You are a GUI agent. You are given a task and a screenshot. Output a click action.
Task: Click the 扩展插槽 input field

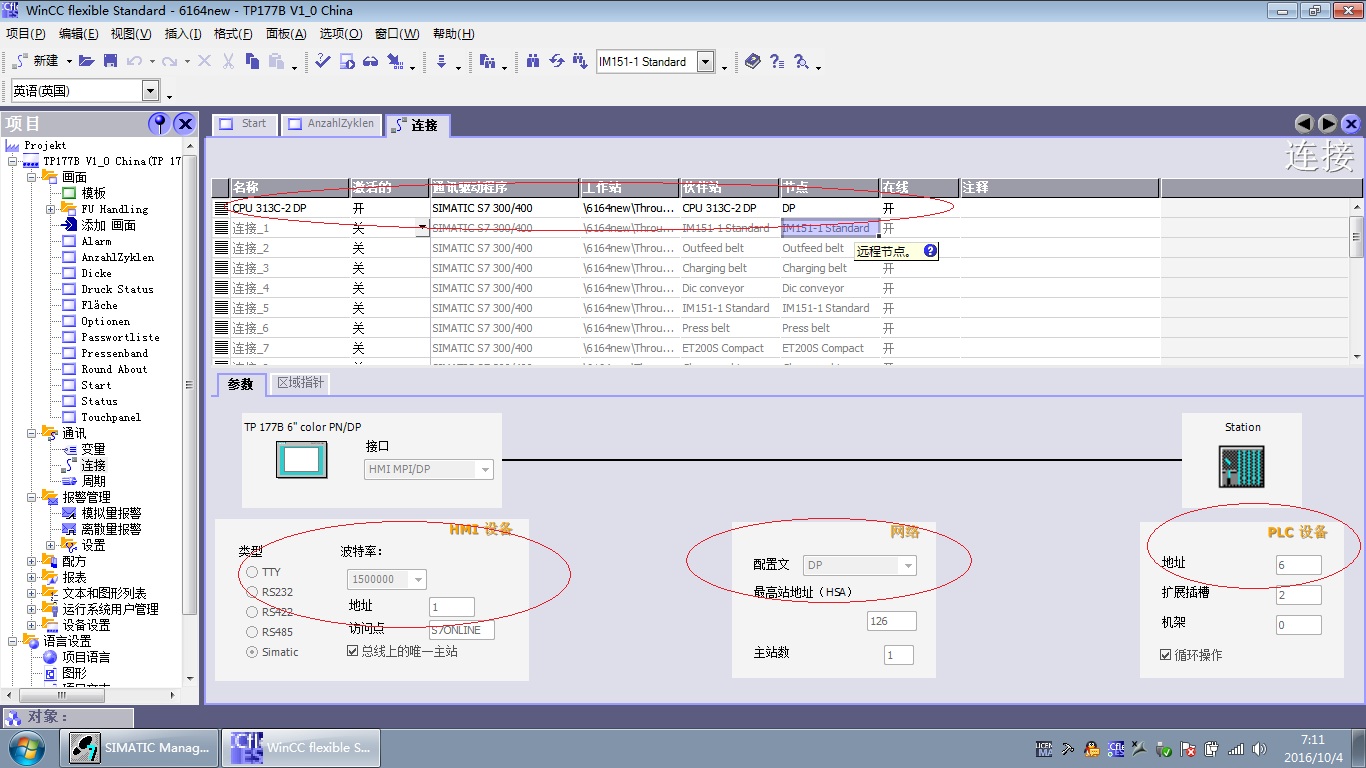[x=1299, y=595]
